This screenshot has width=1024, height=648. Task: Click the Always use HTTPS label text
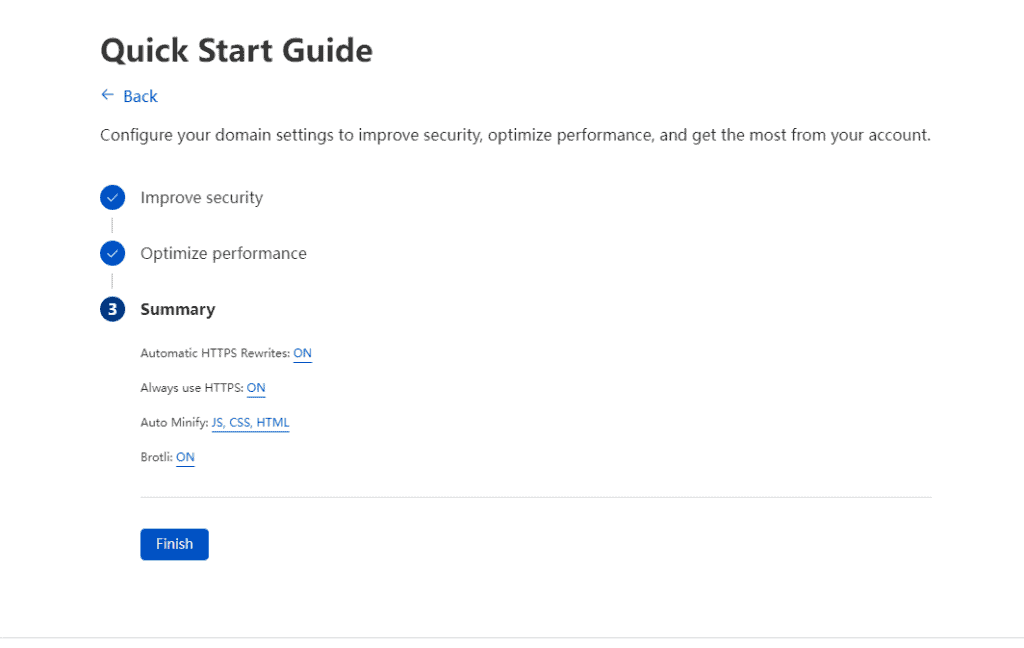point(192,388)
